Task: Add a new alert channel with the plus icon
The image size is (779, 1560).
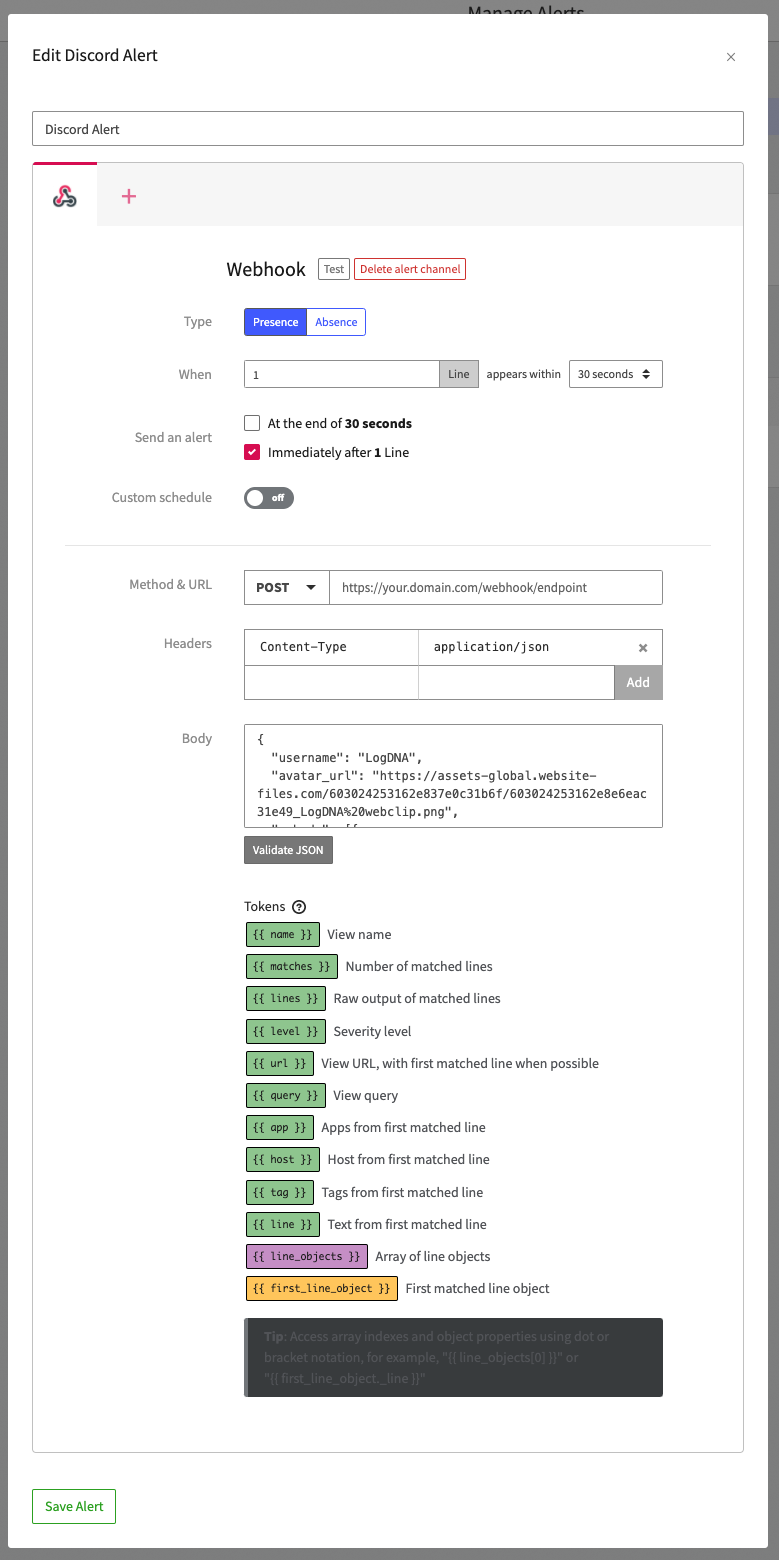Action: [x=128, y=196]
